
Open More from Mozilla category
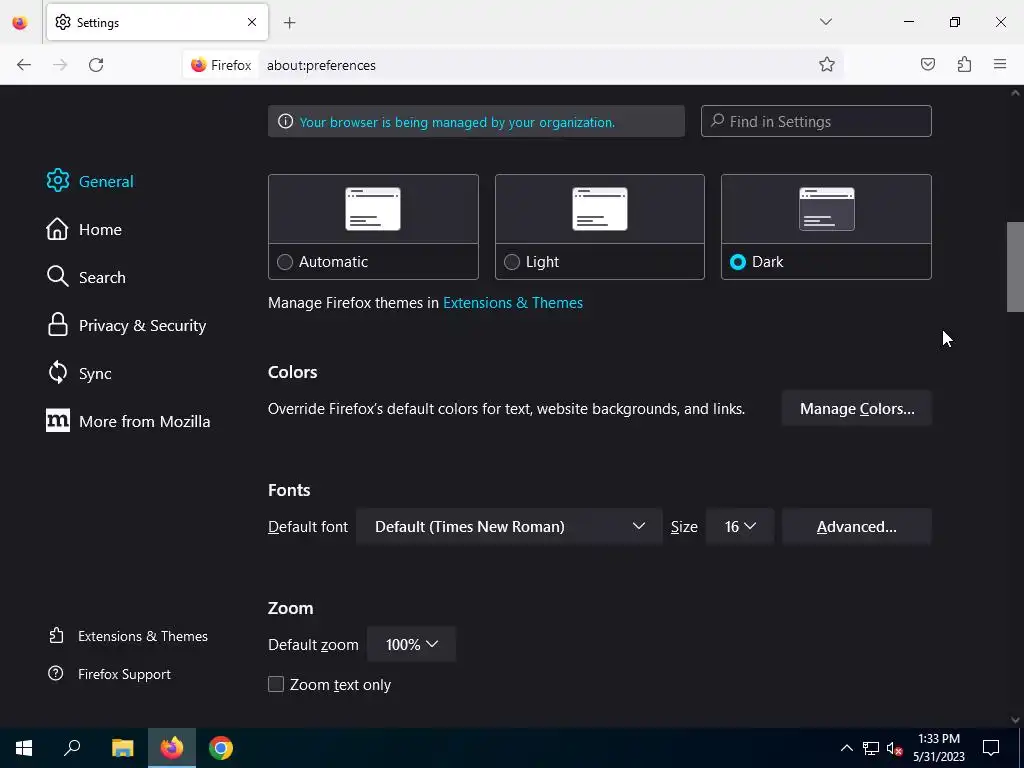[128, 421]
